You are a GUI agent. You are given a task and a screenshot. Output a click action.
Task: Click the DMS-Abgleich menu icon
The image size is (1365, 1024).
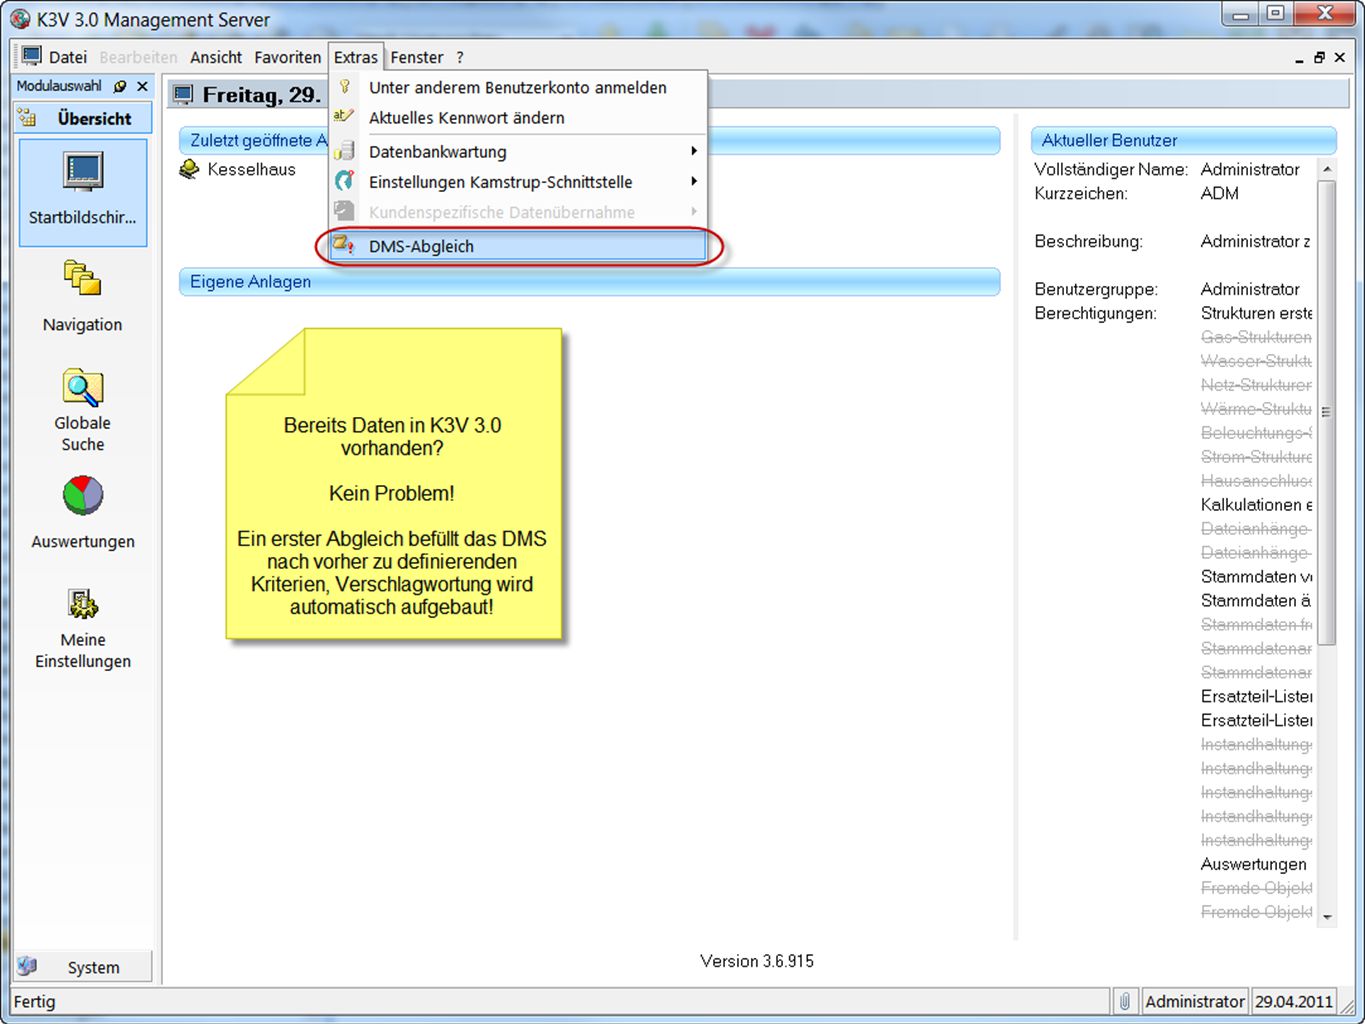click(344, 245)
